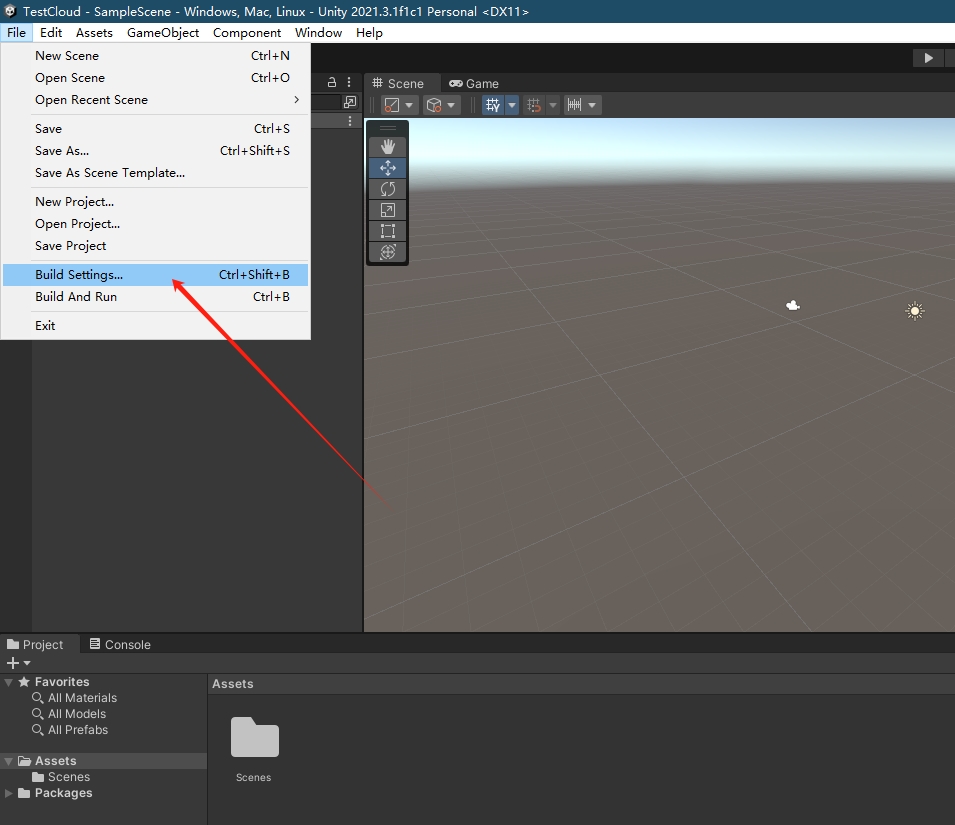Choose Save As... from File menu
The height and width of the screenshot is (825, 955).
[x=155, y=151]
